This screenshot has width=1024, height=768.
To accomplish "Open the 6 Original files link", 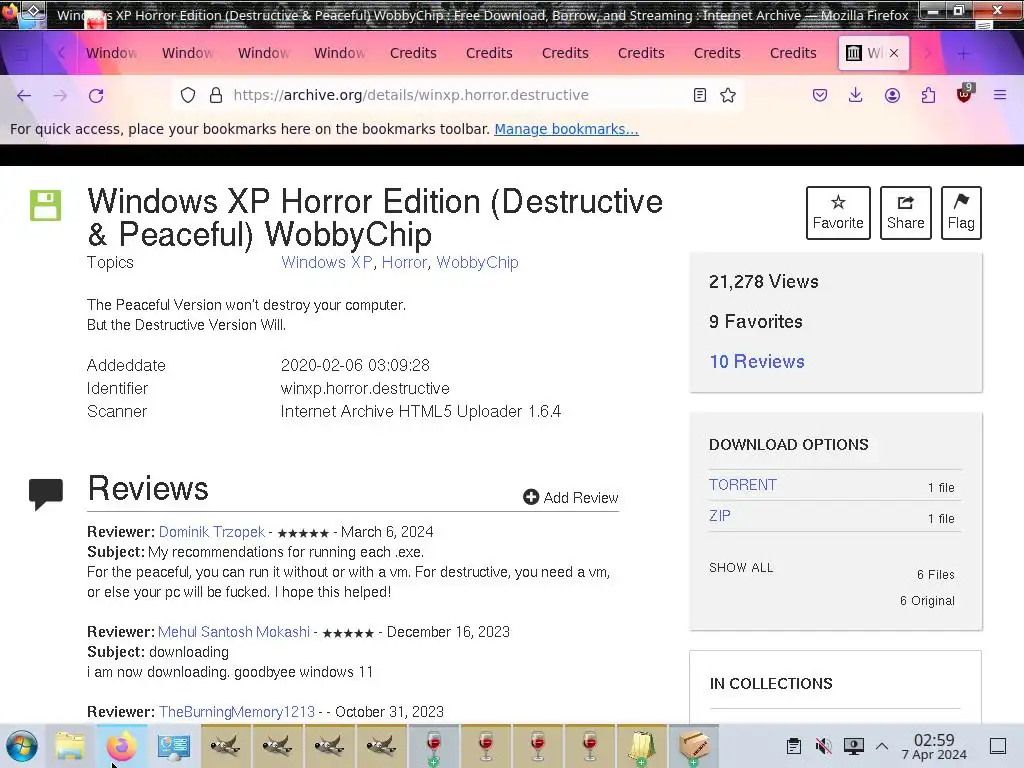I will [x=927, y=601].
